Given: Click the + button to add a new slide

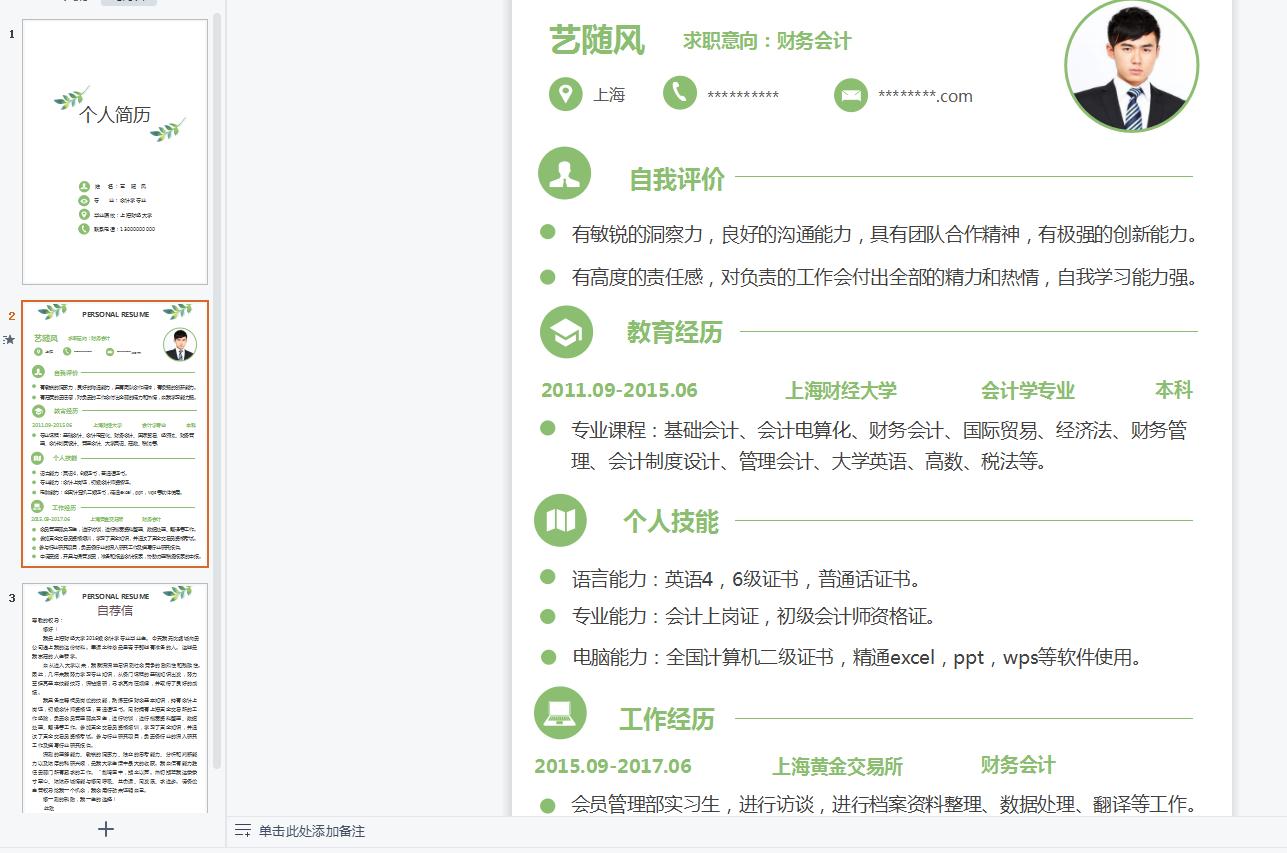Looking at the screenshot, I should 104,828.
